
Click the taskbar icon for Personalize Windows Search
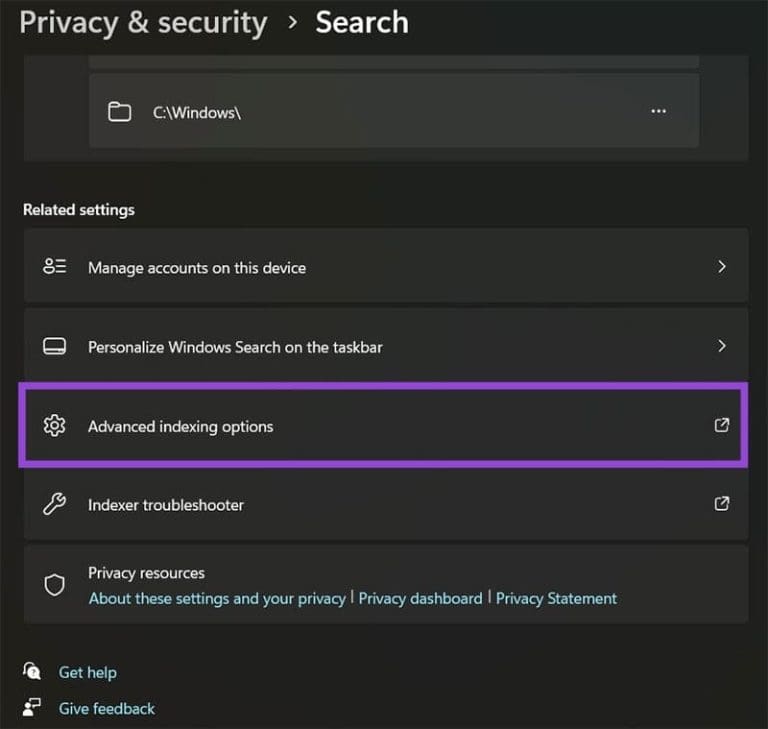pos(54,347)
